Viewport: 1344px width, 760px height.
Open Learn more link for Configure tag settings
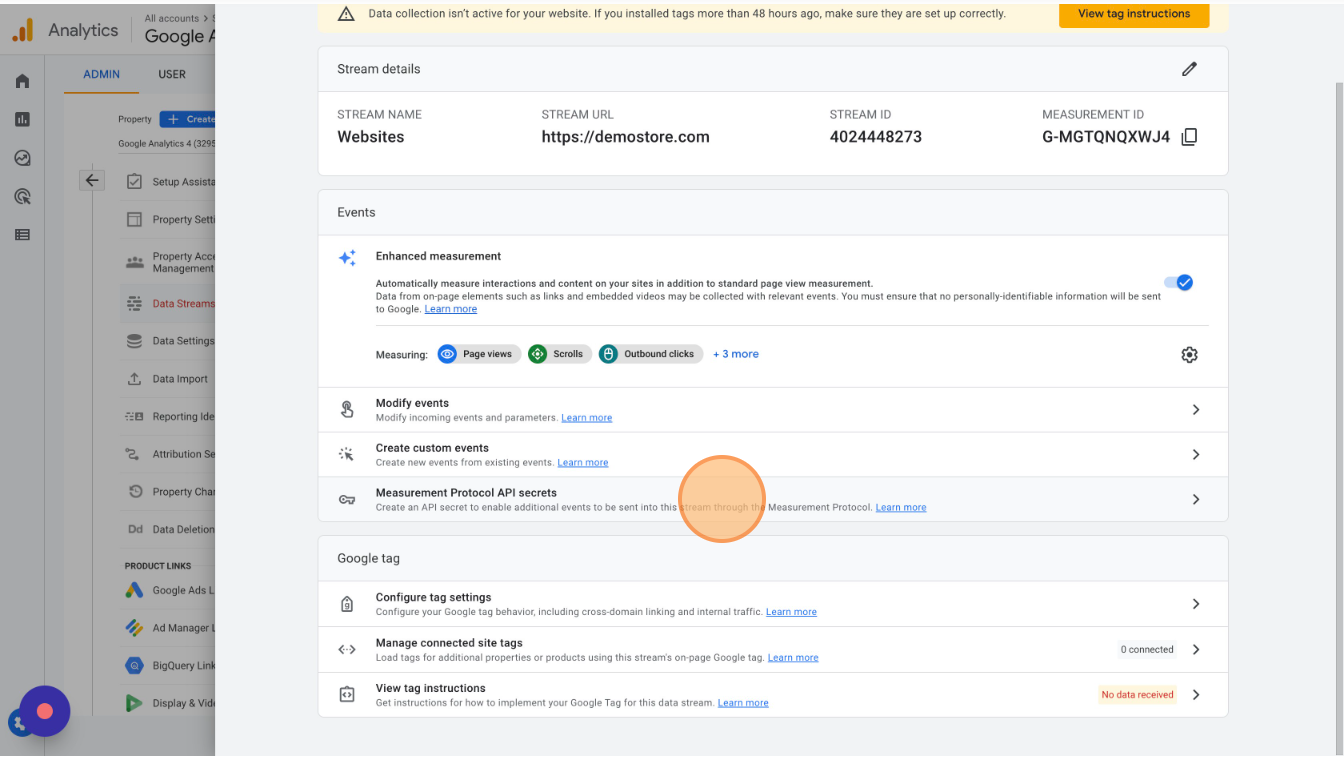(x=791, y=612)
